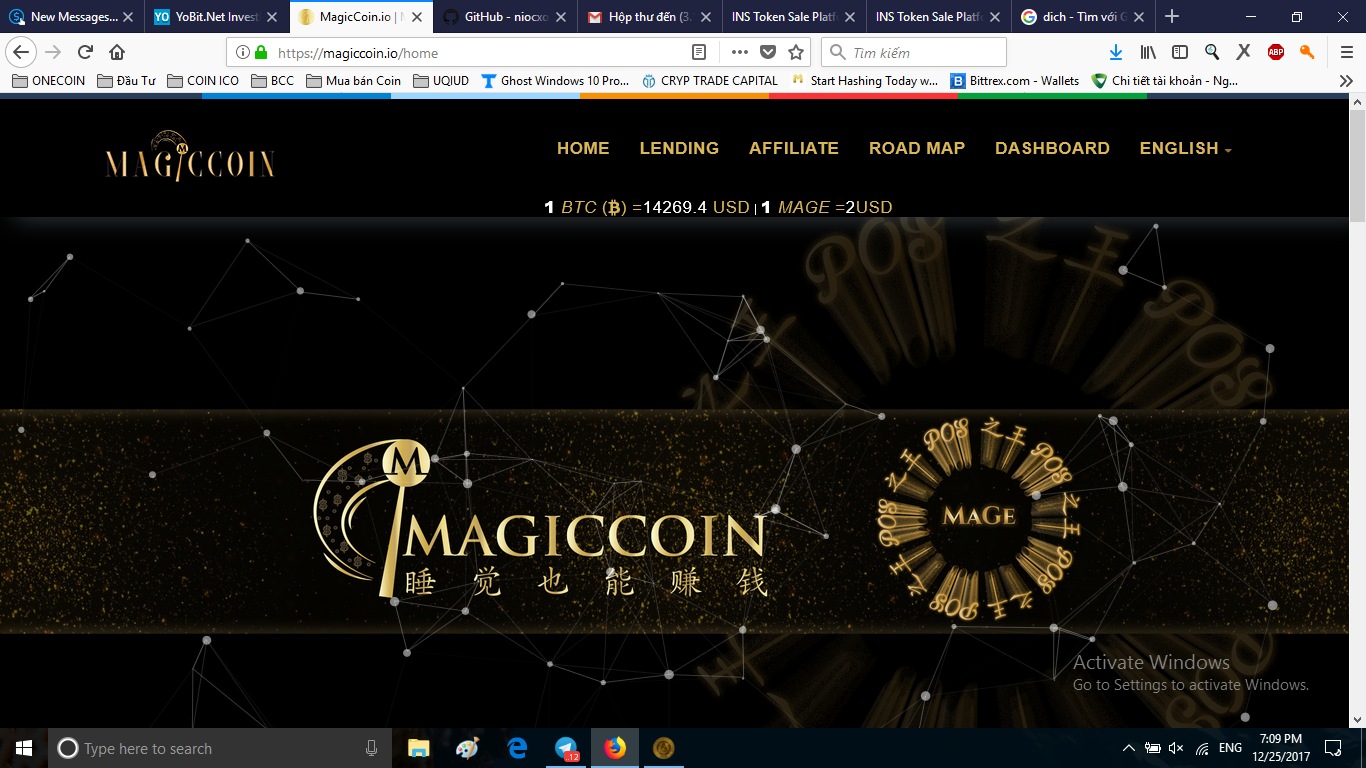Open the DASHBOARD page
1366x768 pixels.
point(1052,148)
